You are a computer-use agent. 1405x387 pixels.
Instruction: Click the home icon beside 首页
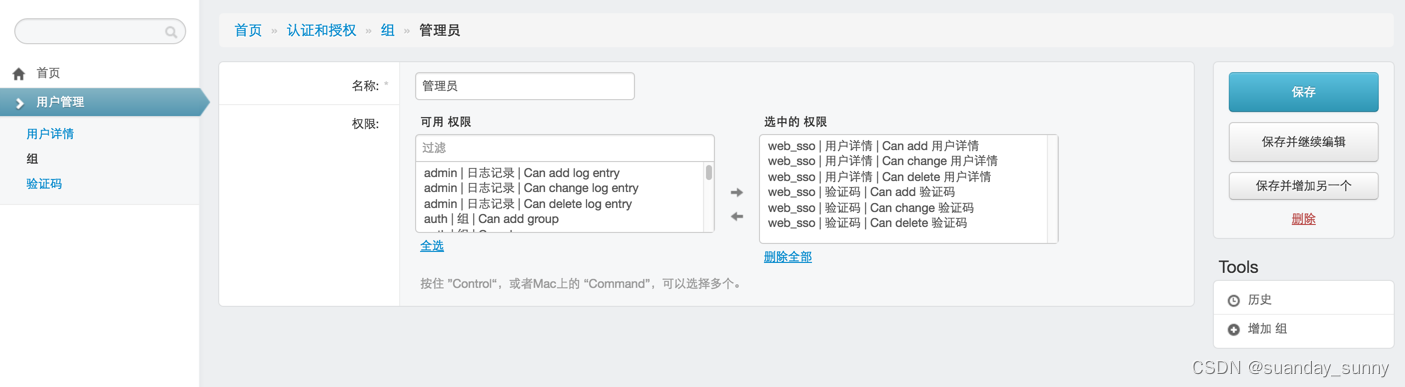click(18, 74)
